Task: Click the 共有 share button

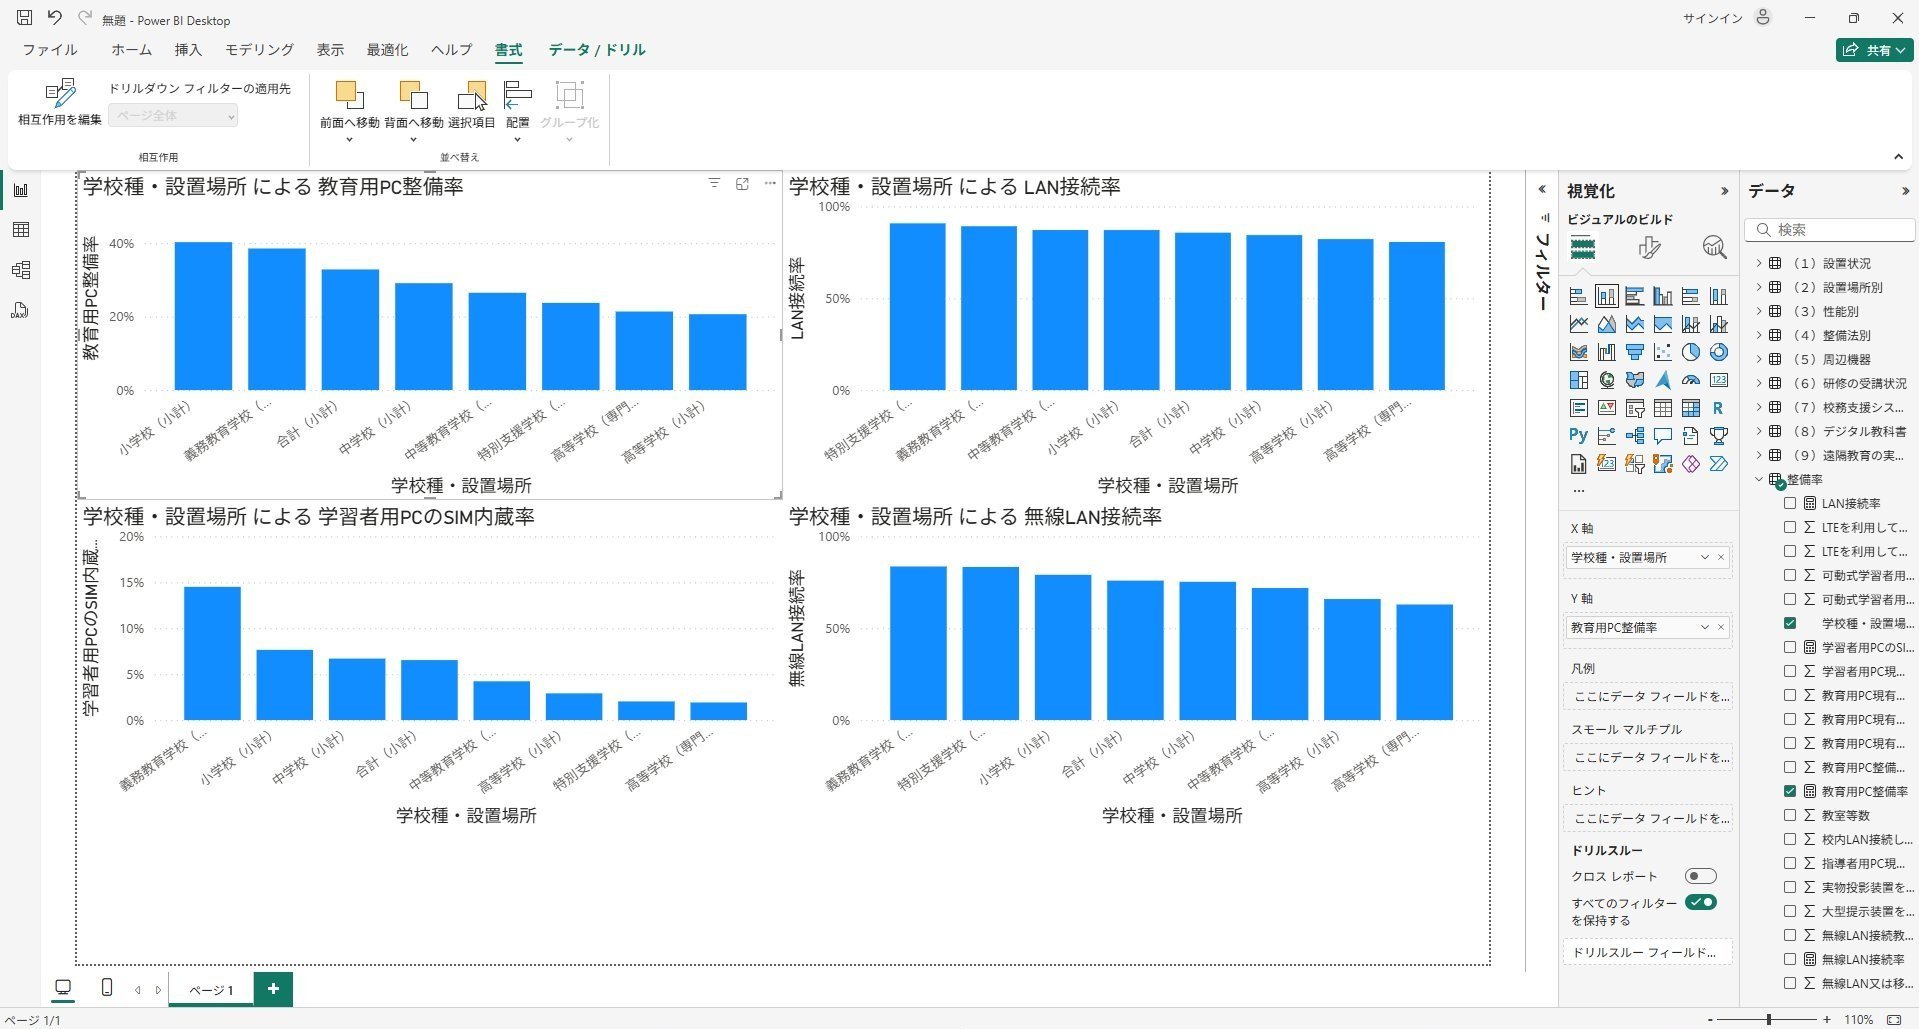Action: click(x=1874, y=50)
